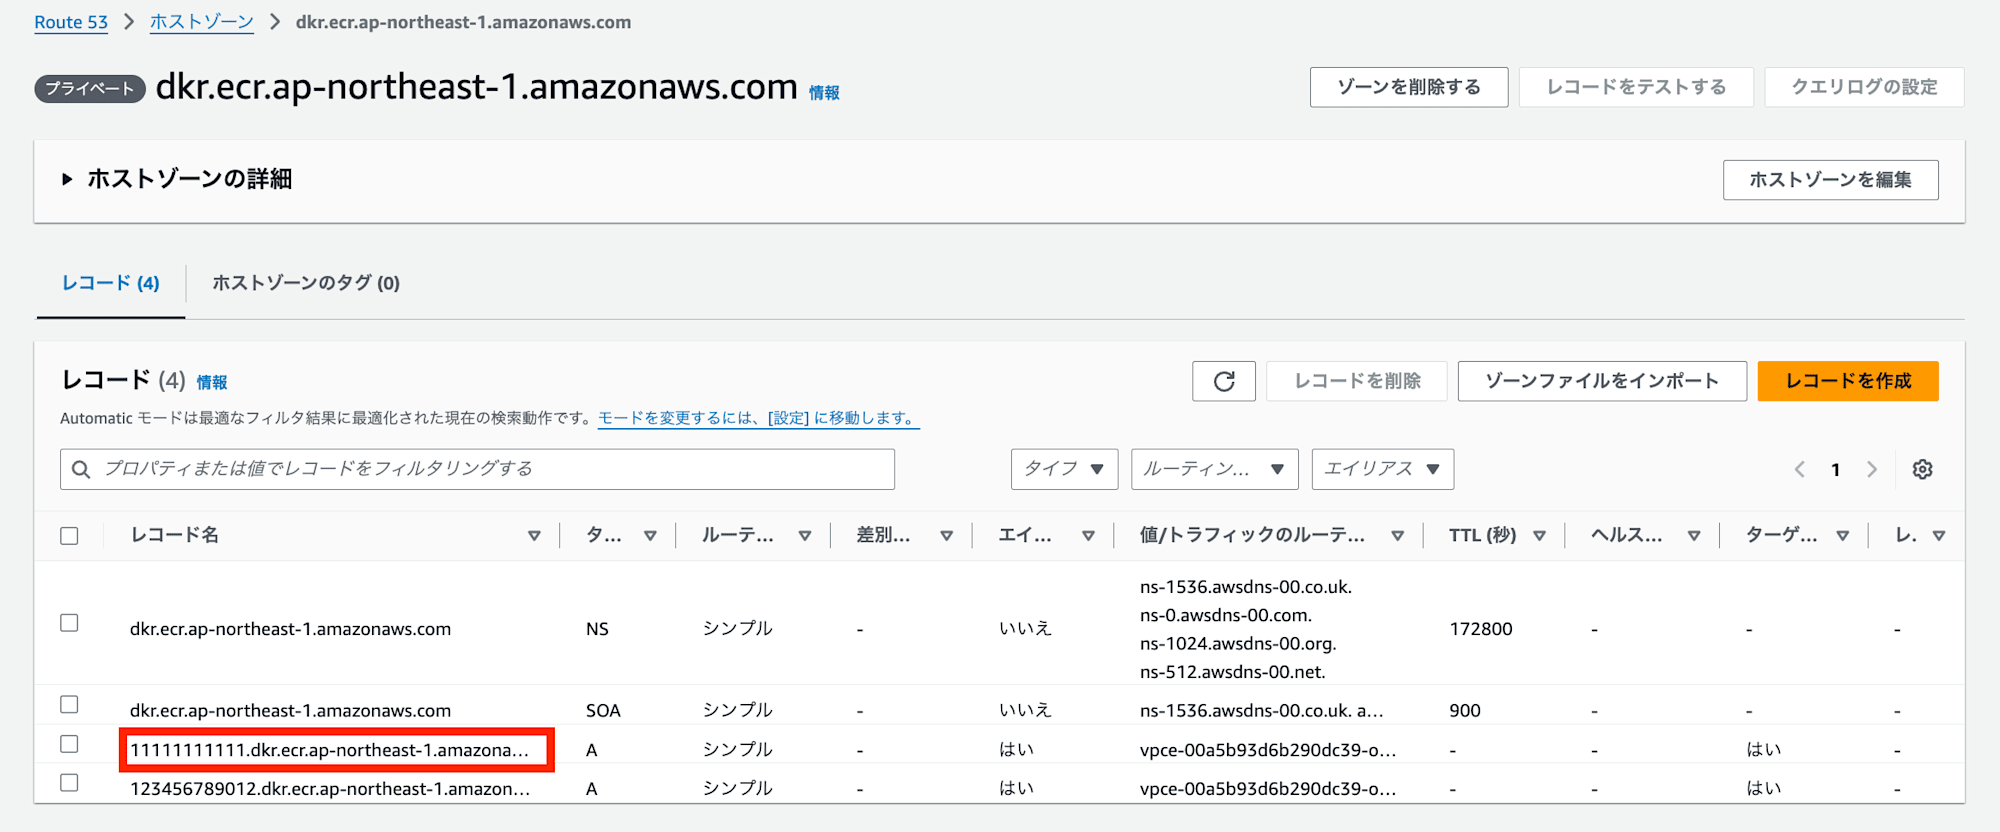Go to the previous page arrow
This screenshot has width=2000, height=832.
1799,469
